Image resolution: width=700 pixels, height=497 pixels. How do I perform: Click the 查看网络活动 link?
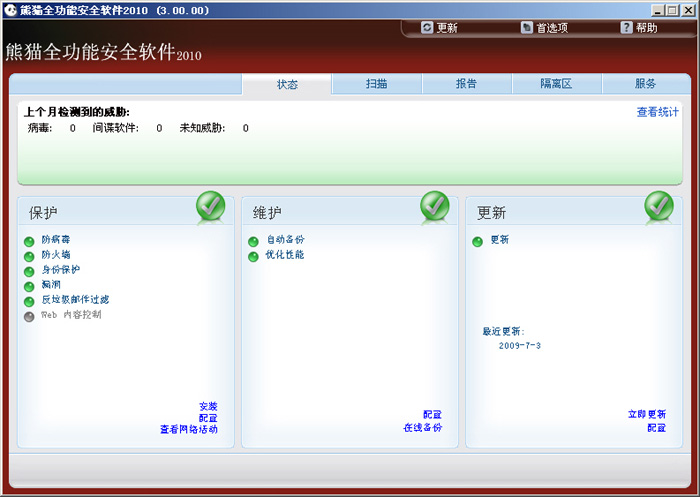[x=189, y=429]
